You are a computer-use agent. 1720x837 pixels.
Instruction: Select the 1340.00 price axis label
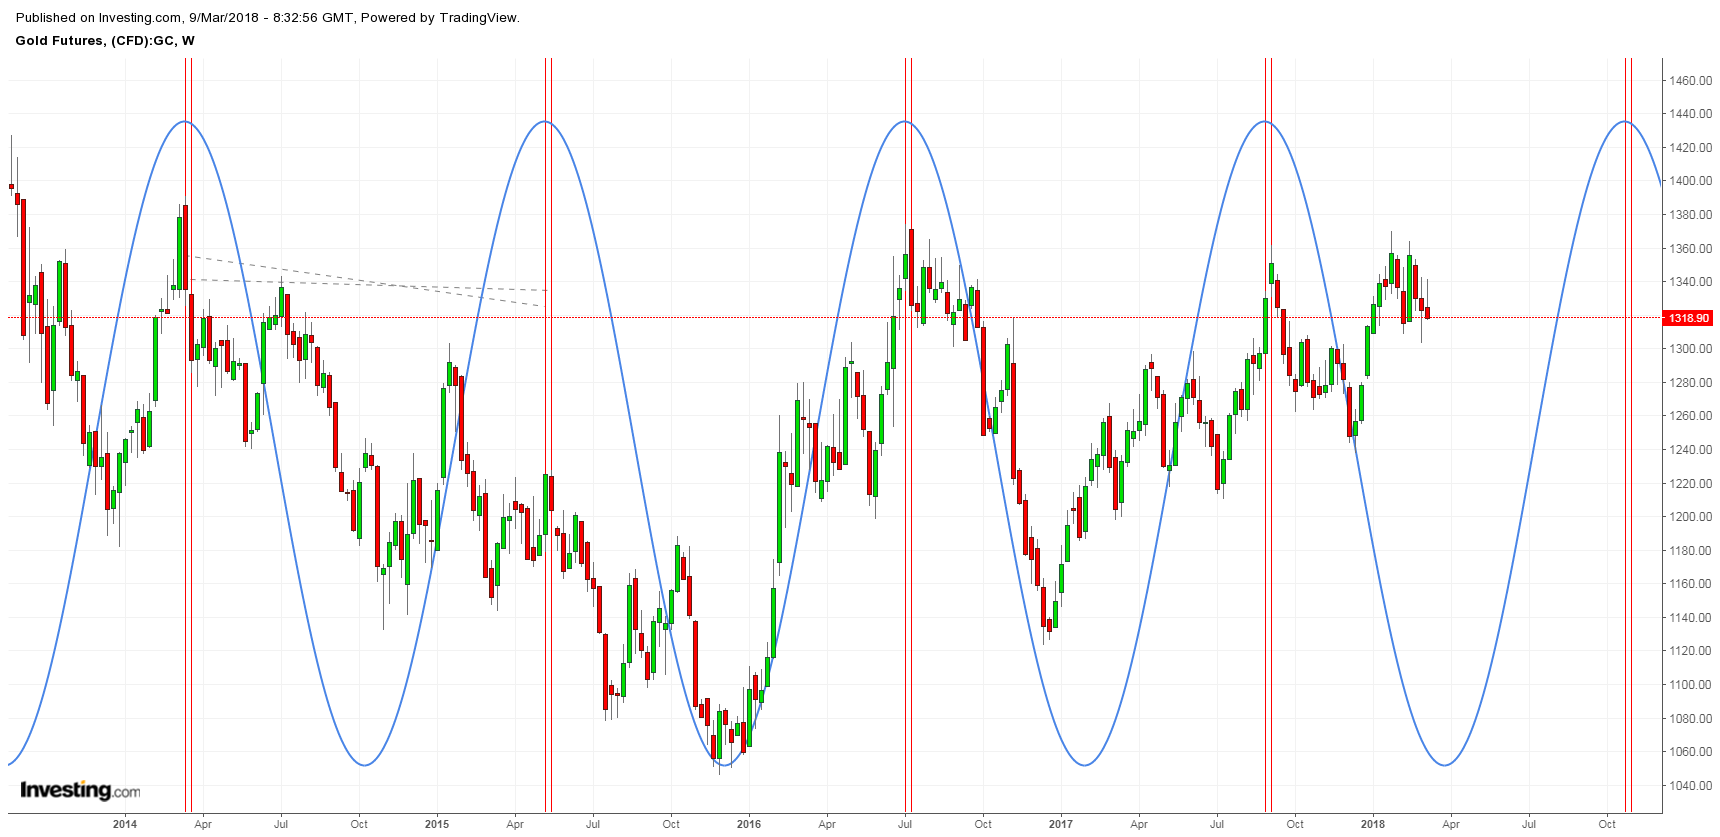coord(1690,282)
